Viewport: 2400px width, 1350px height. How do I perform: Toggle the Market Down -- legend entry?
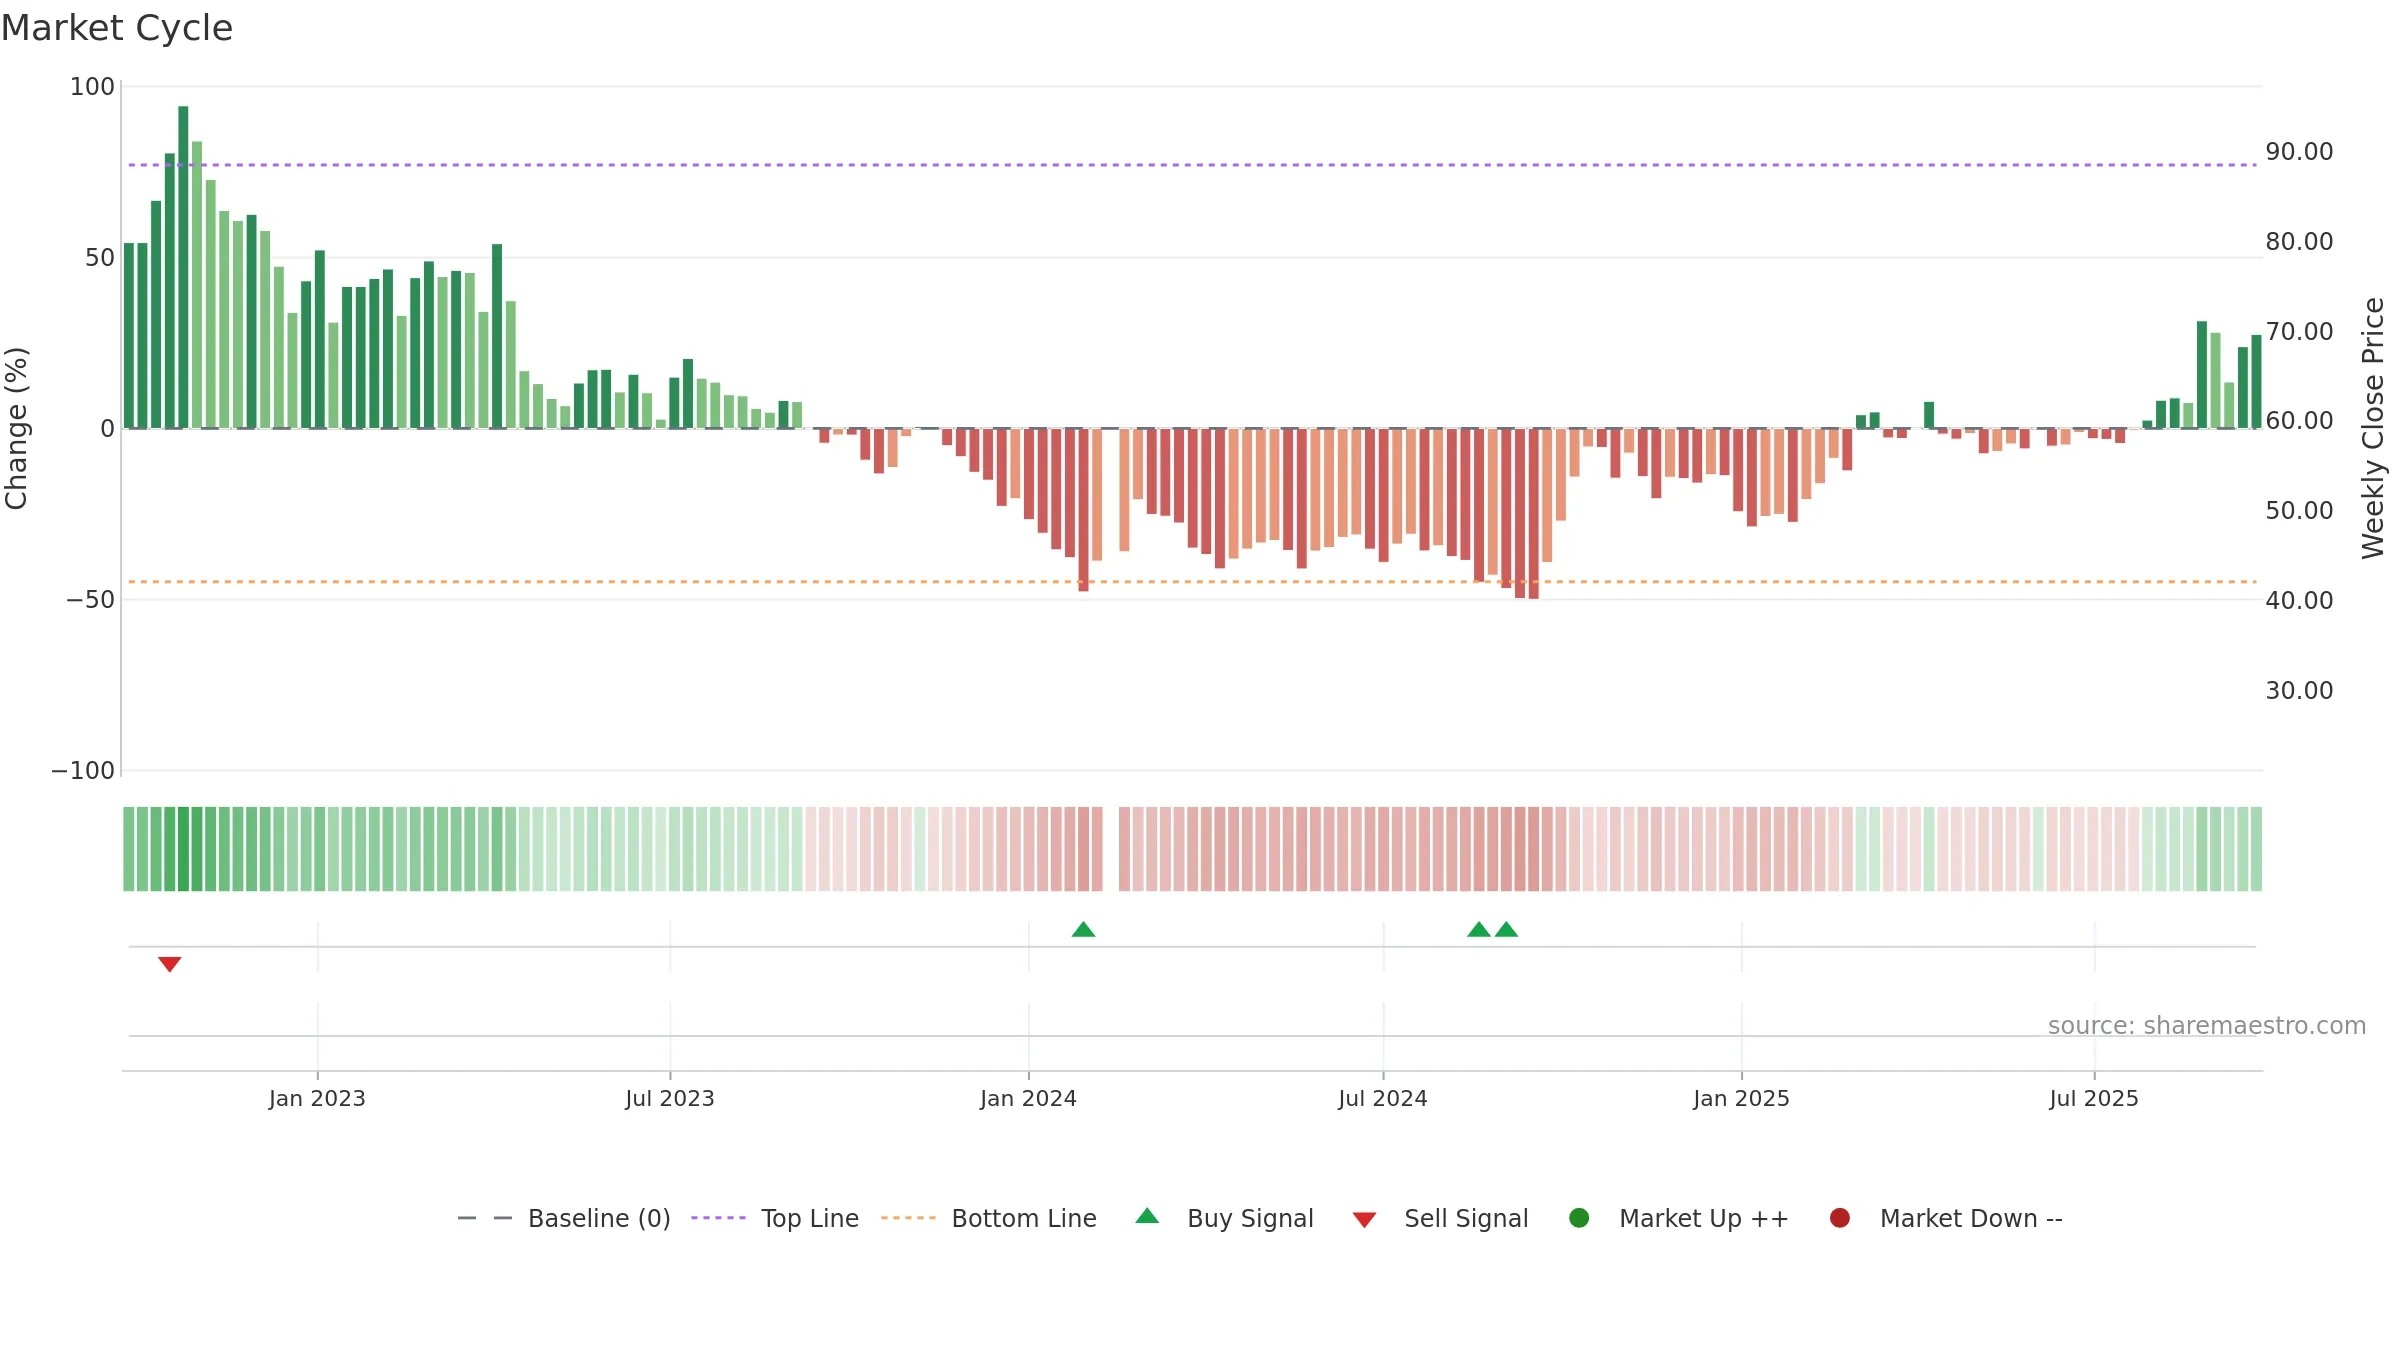(1946, 1218)
